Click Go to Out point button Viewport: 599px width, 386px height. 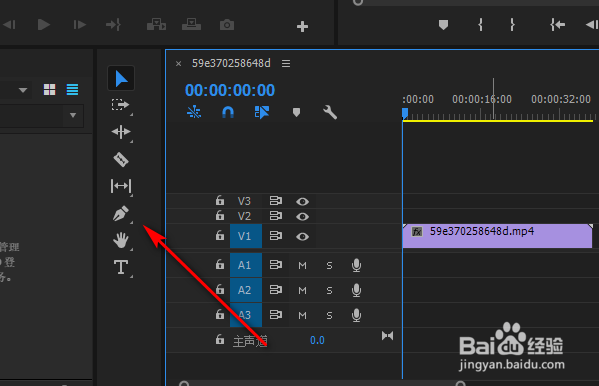tap(113, 25)
